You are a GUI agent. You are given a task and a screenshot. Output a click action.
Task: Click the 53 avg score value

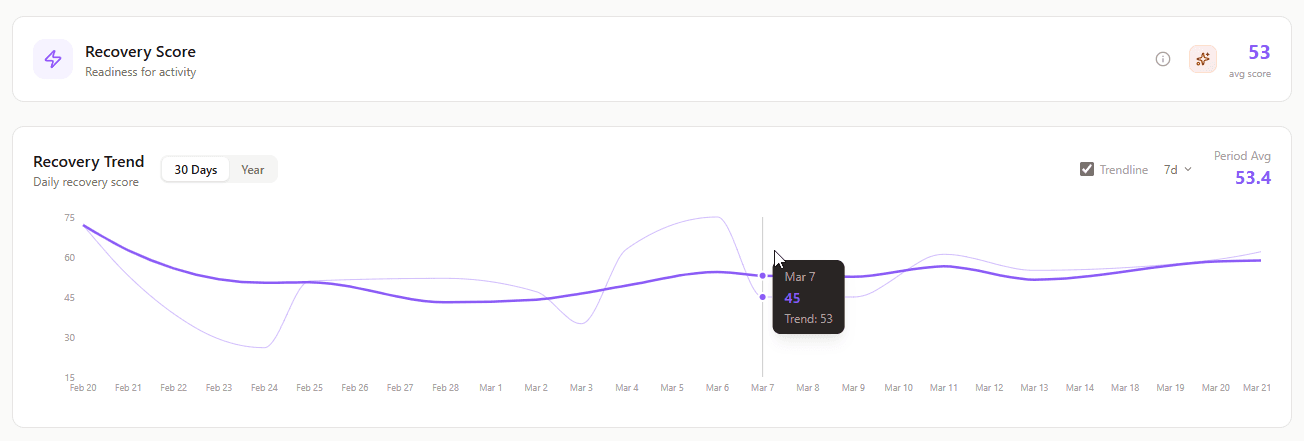pyautogui.click(x=1259, y=52)
